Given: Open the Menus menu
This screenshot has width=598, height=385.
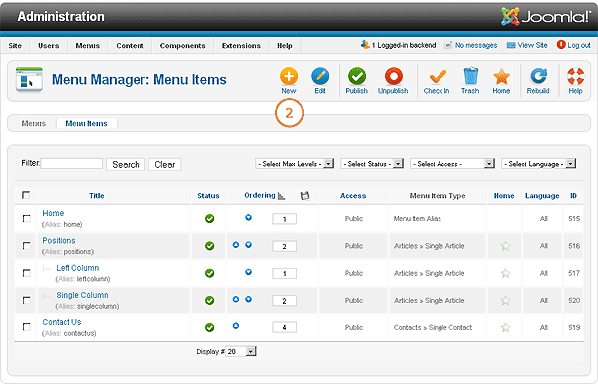Looking at the screenshot, I should click(x=88, y=46).
